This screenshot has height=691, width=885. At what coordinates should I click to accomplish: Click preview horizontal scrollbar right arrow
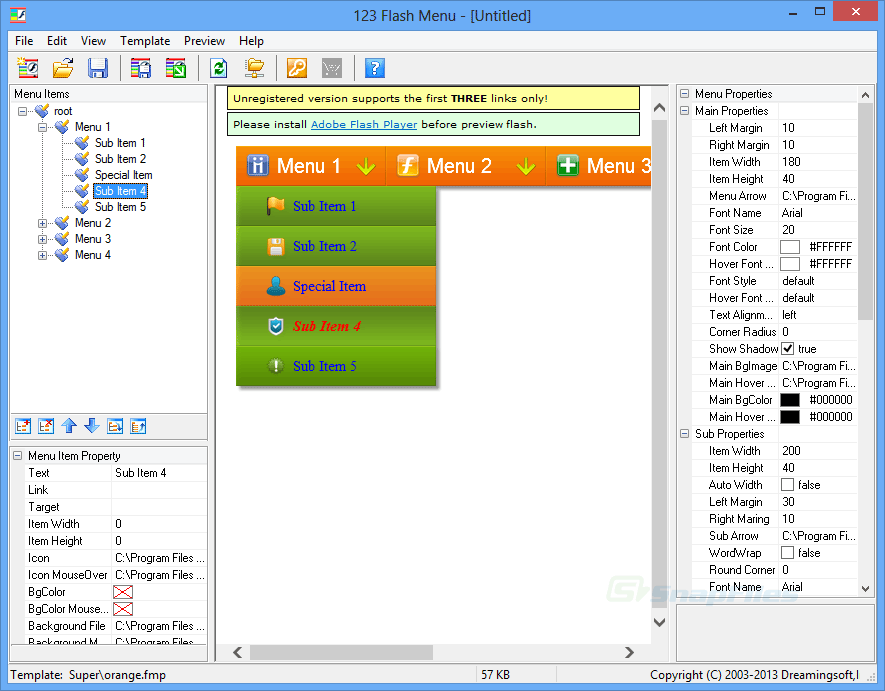[x=629, y=653]
